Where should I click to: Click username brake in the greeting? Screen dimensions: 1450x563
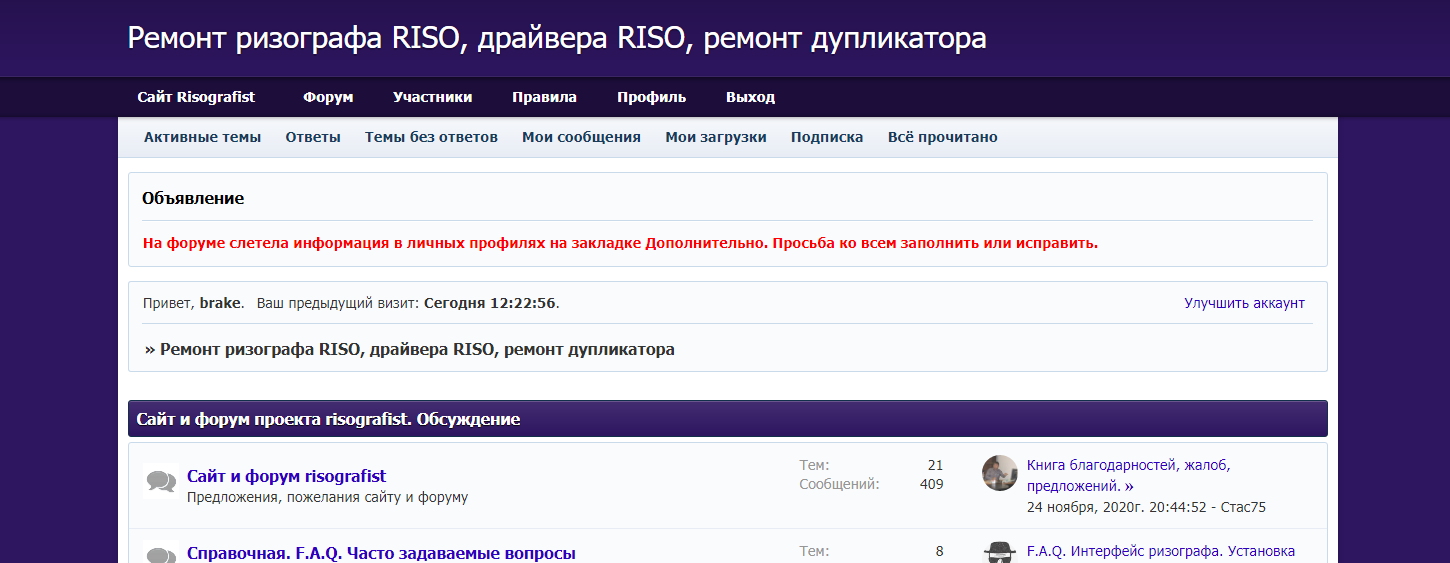[x=220, y=303]
